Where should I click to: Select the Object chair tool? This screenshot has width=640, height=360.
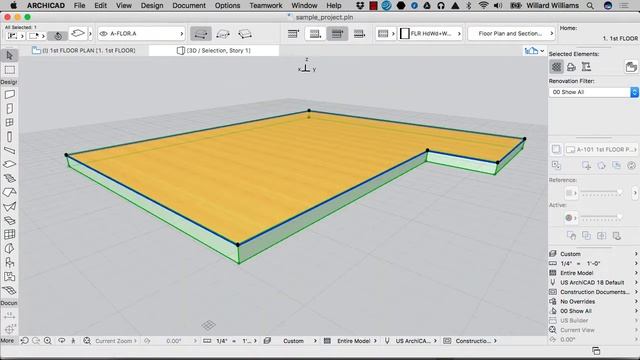[9, 262]
